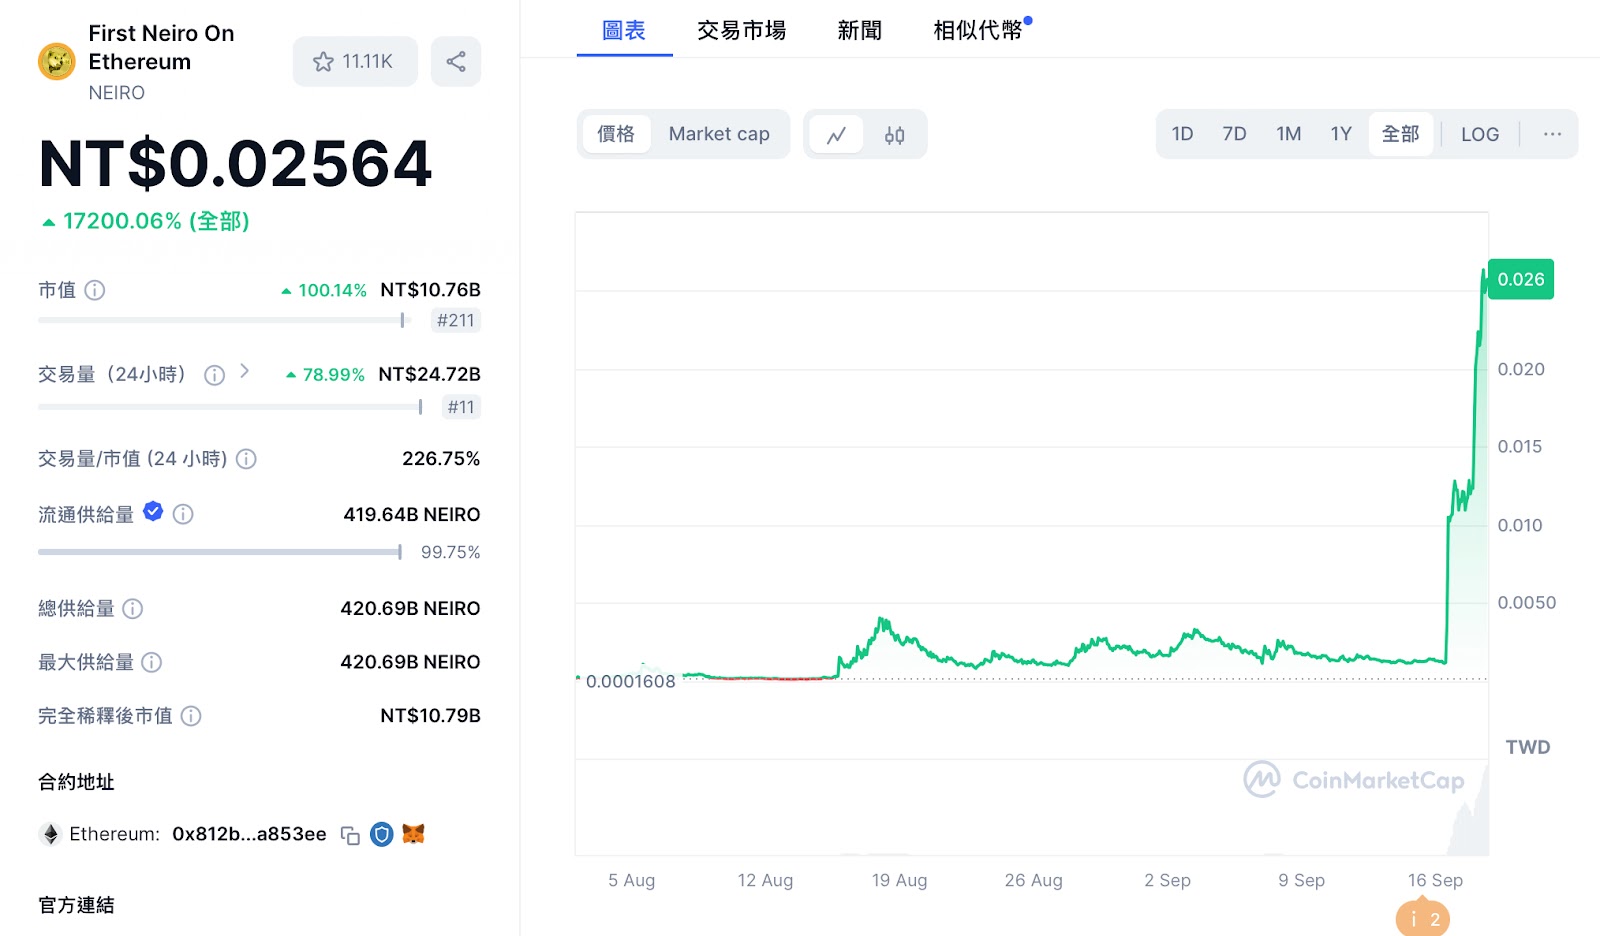The height and width of the screenshot is (936, 1600).
Task: Open the share icon button
Action: tap(456, 62)
